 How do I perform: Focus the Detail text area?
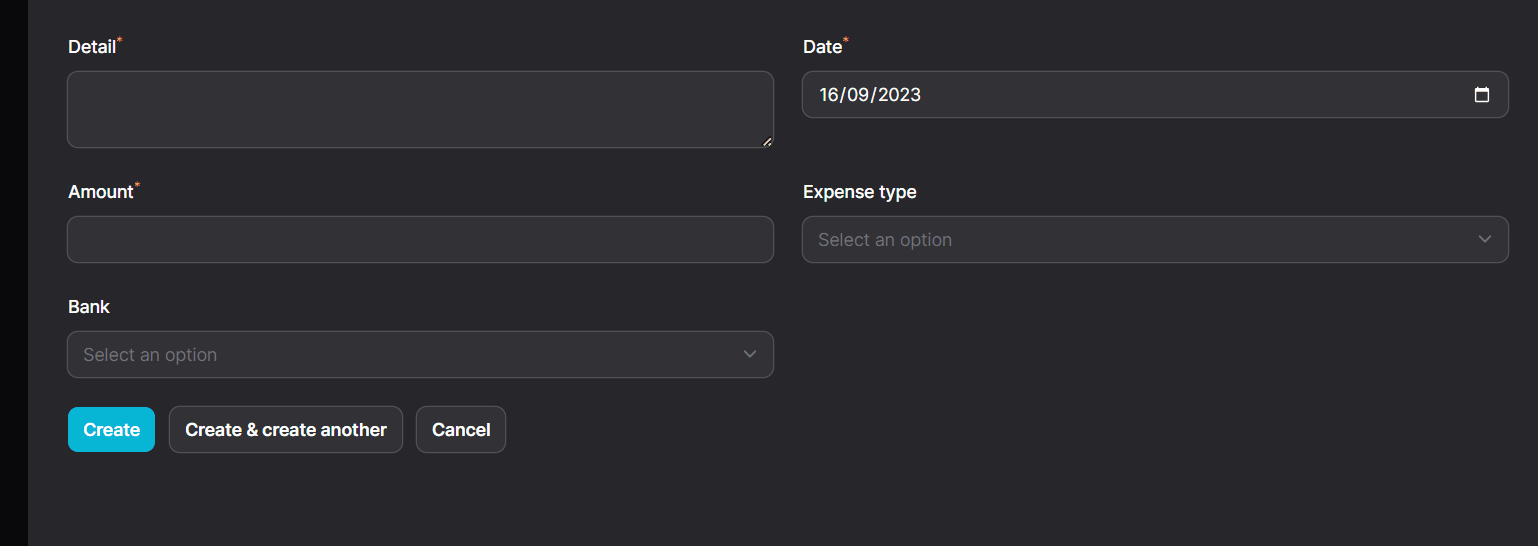(420, 110)
